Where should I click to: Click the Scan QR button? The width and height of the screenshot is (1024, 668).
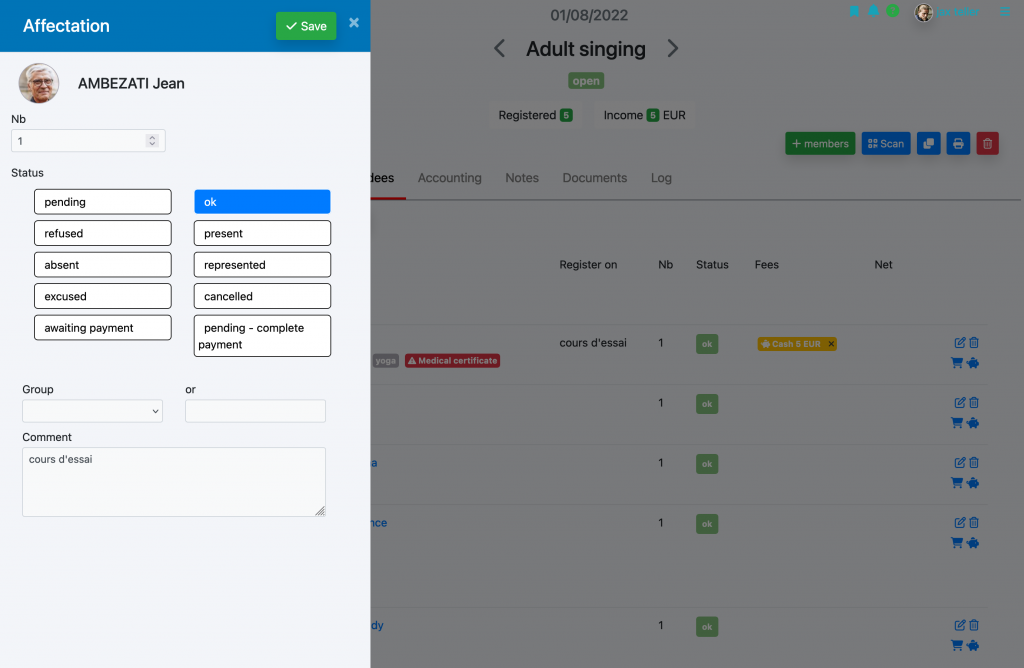tap(886, 144)
